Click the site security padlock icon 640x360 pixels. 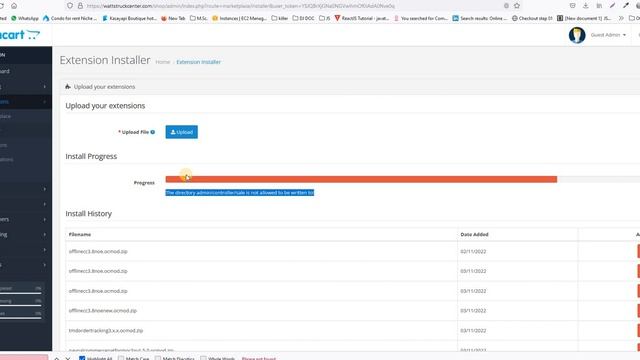click(80, 6)
